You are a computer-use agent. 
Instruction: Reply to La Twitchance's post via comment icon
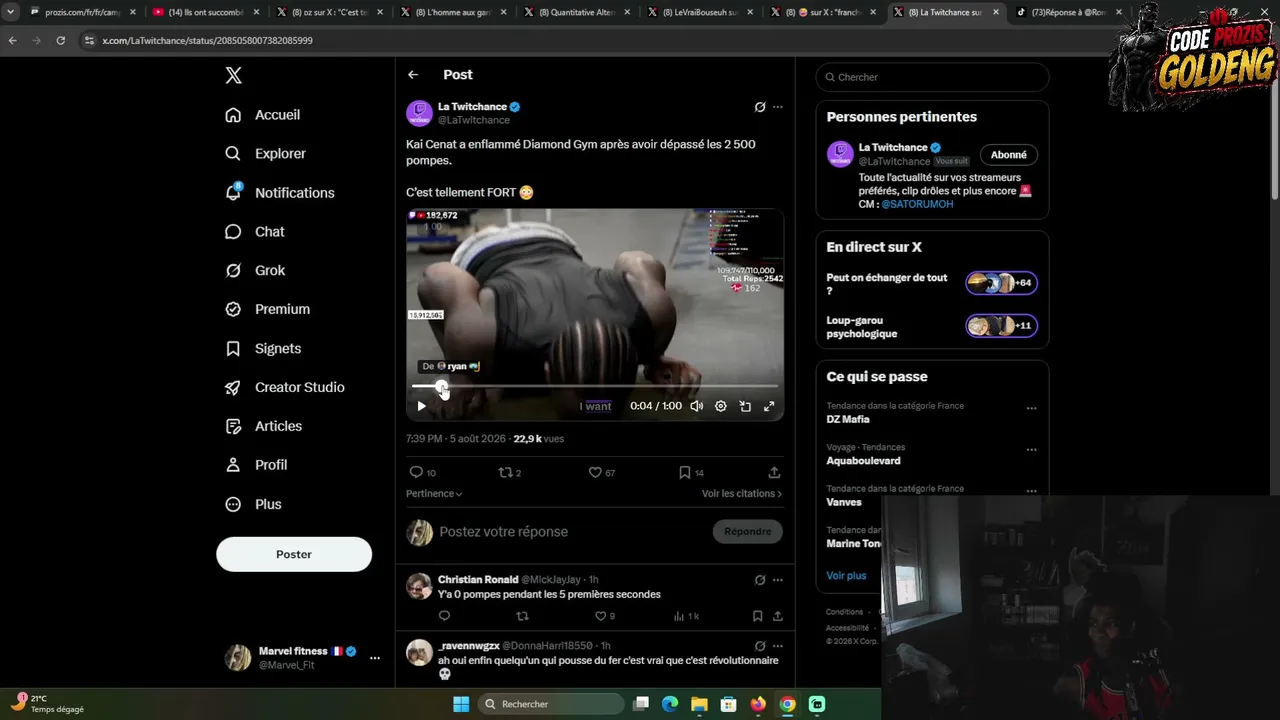(x=416, y=472)
